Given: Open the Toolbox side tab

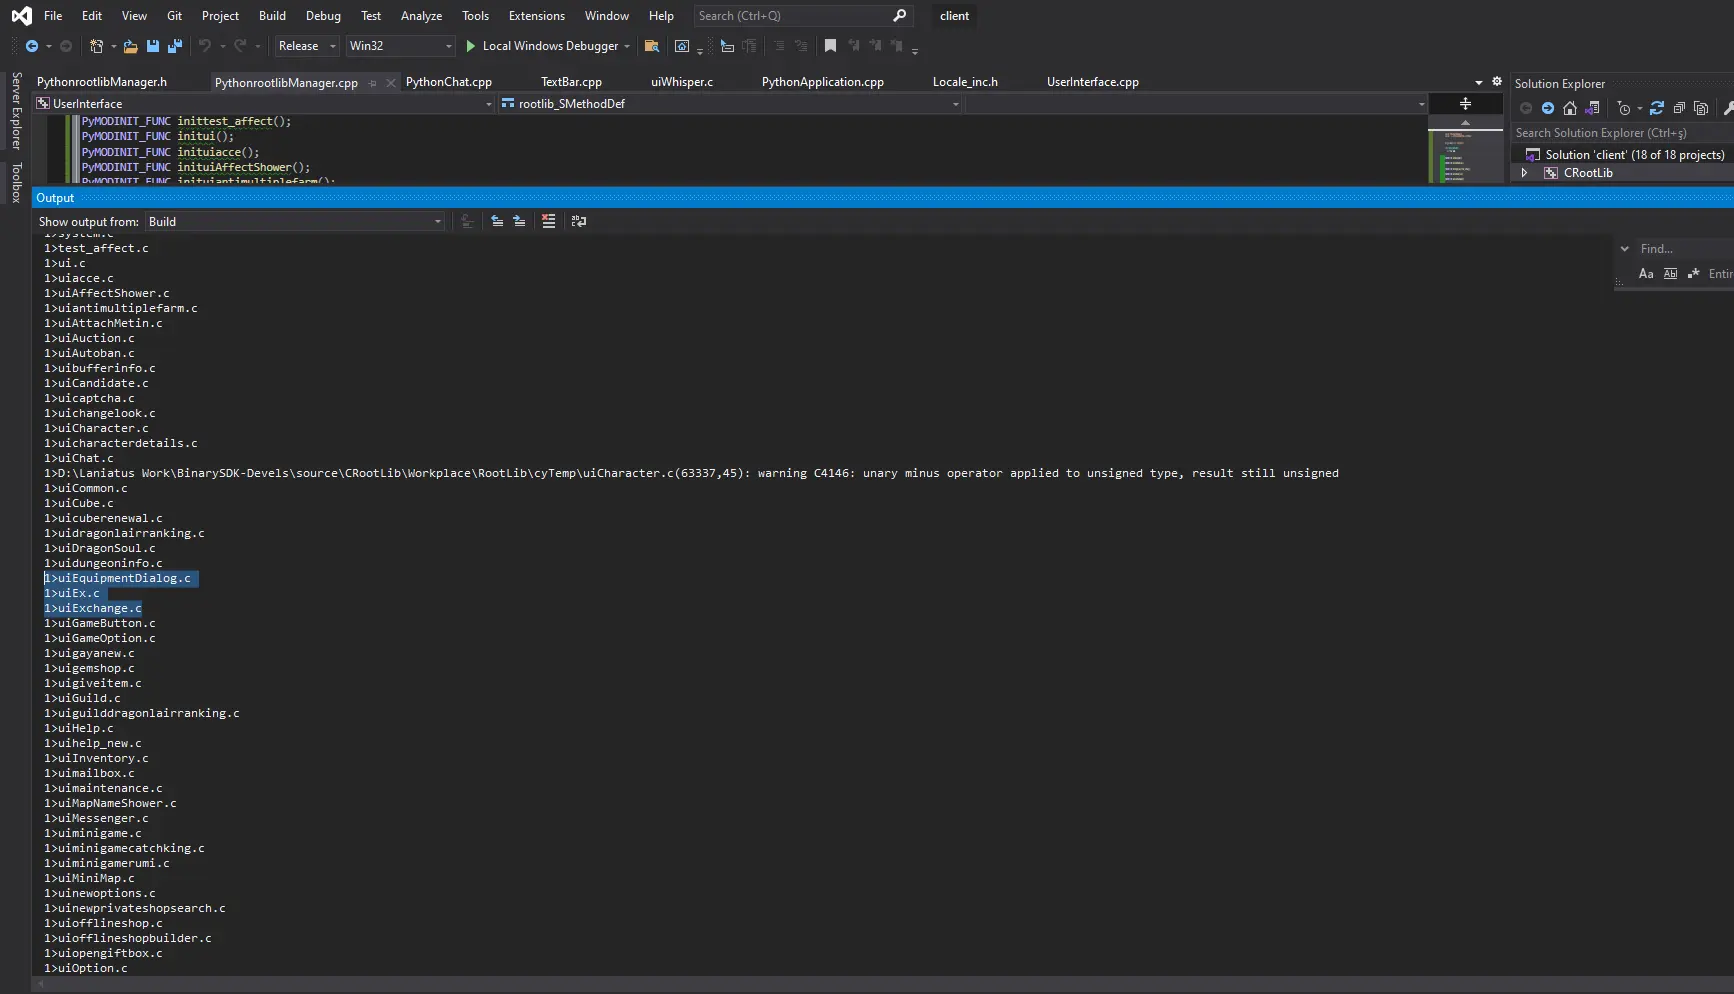Looking at the screenshot, I should [x=16, y=182].
